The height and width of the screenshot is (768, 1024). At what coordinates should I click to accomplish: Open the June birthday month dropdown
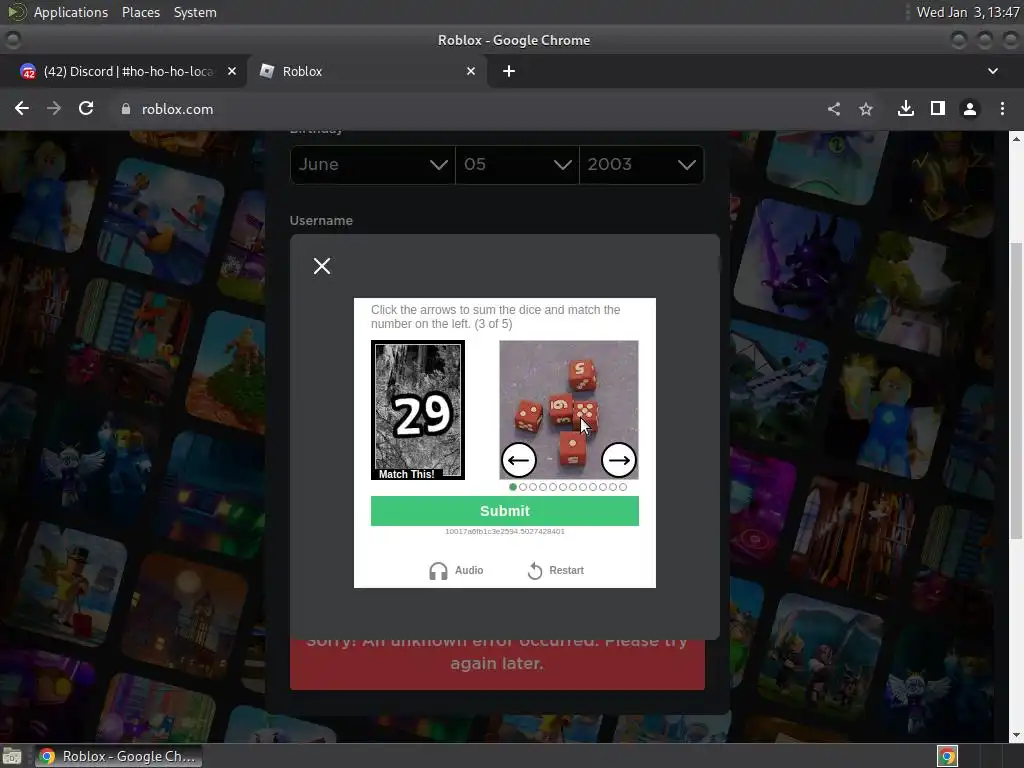point(373,165)
